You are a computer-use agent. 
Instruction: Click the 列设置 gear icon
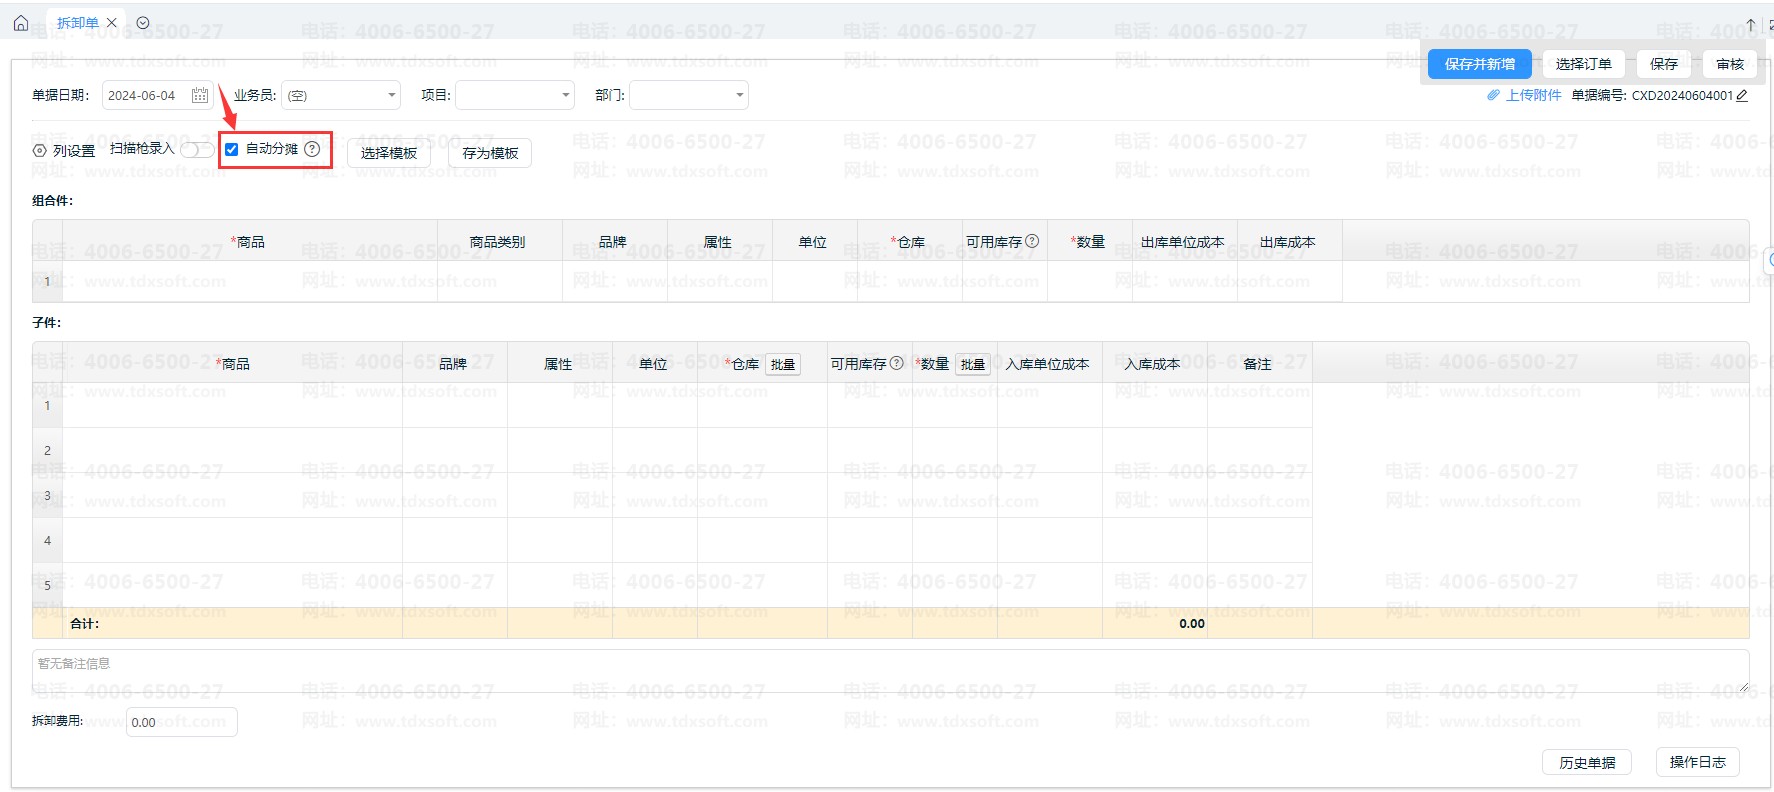[x=40, y=151]
